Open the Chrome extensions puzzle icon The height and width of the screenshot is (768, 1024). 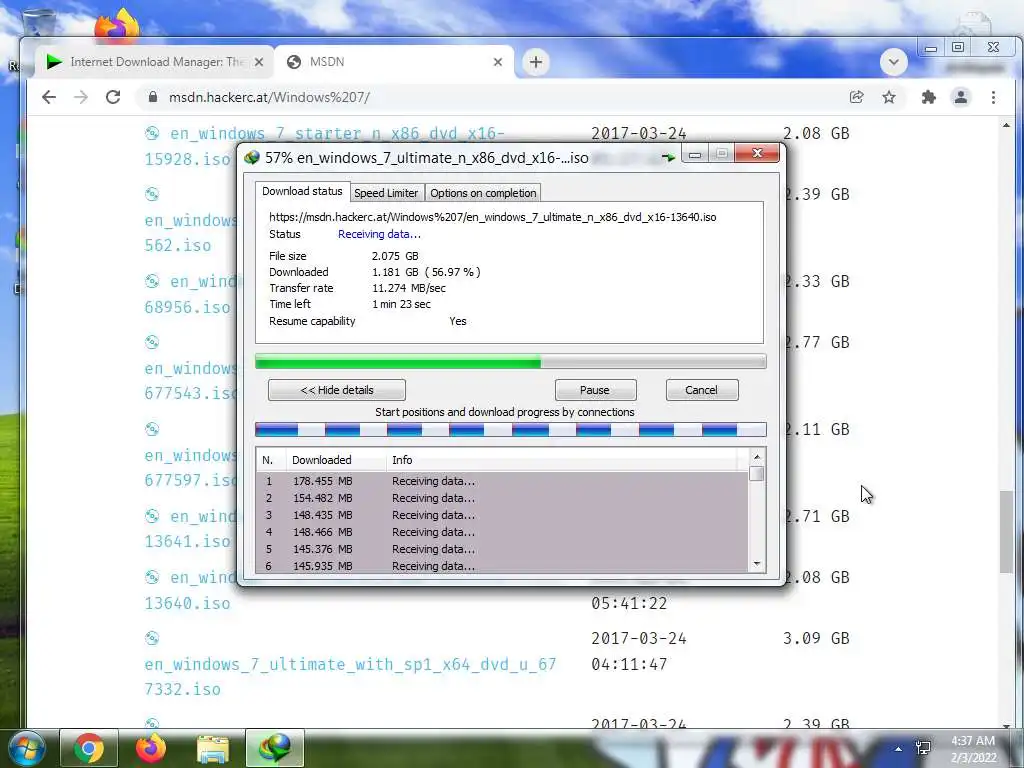[928, 97]
